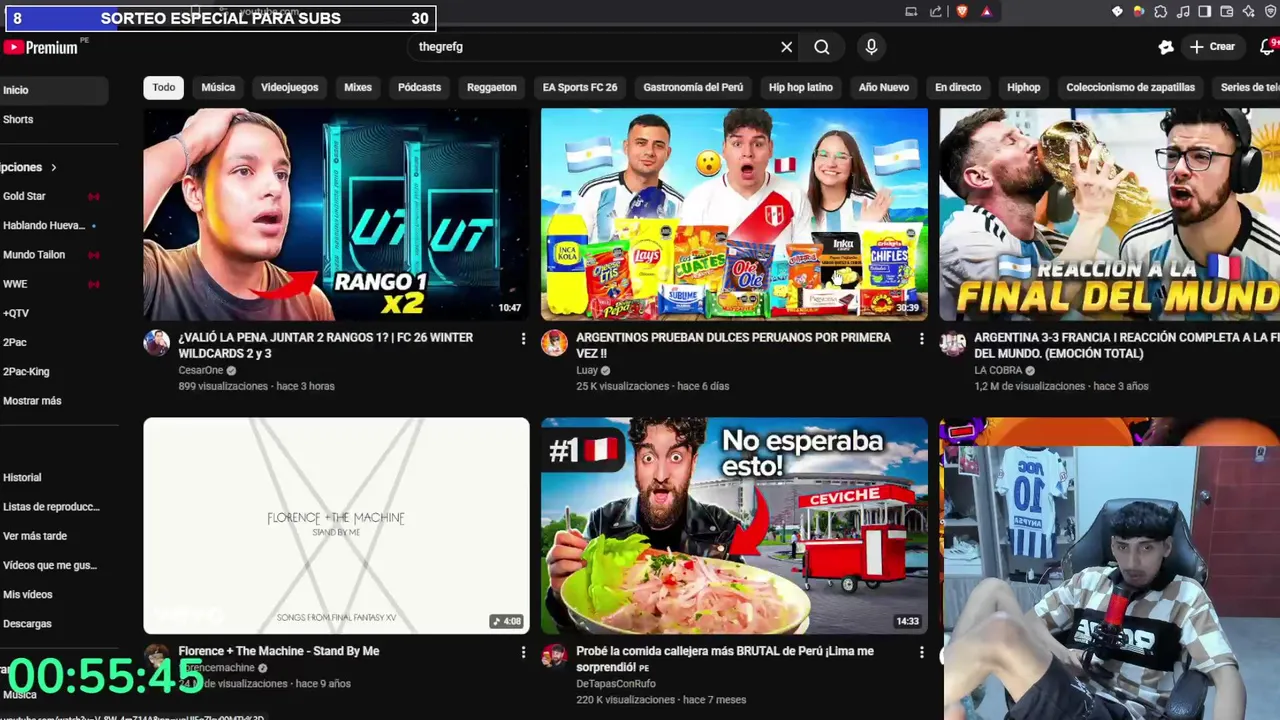Image resolution: width=1280 pixels, height=720 pixels.
Task: Play Argentinos prueban dulces peruanos thumbnail
Action: pos(734,214)
